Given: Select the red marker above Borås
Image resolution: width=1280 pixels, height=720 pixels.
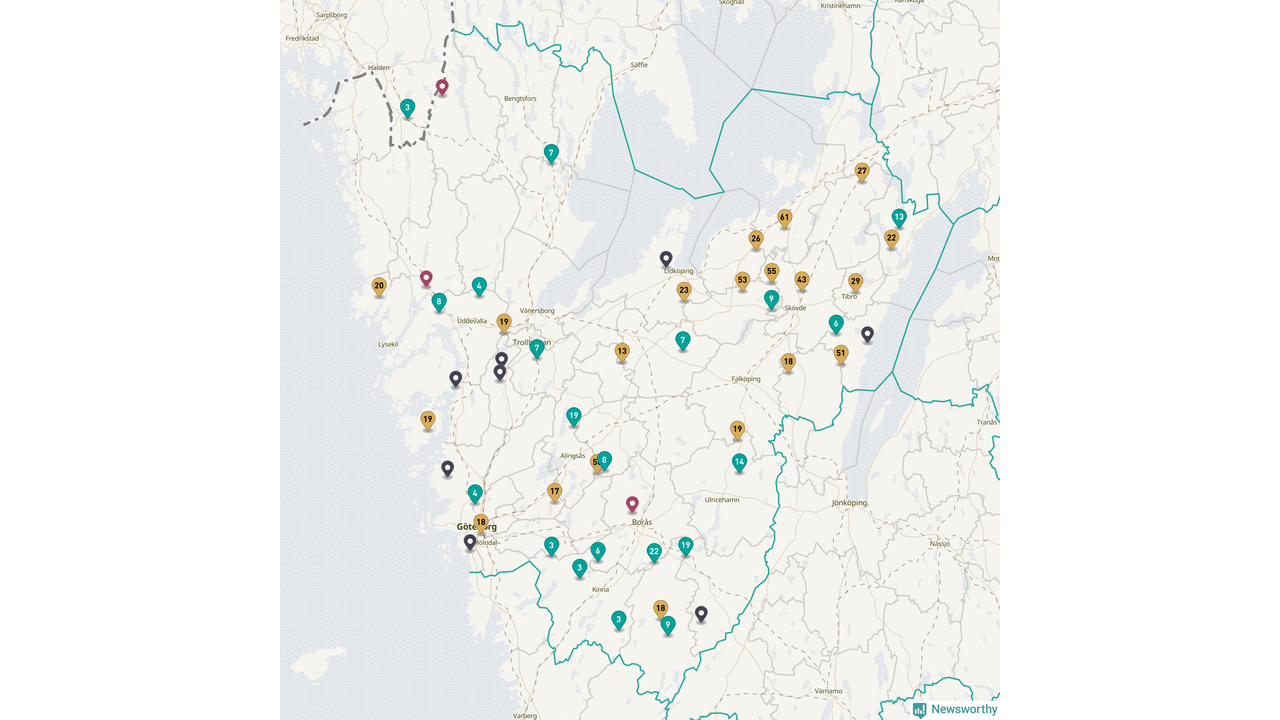Looking at the screenshot, I should coord(632,504).
